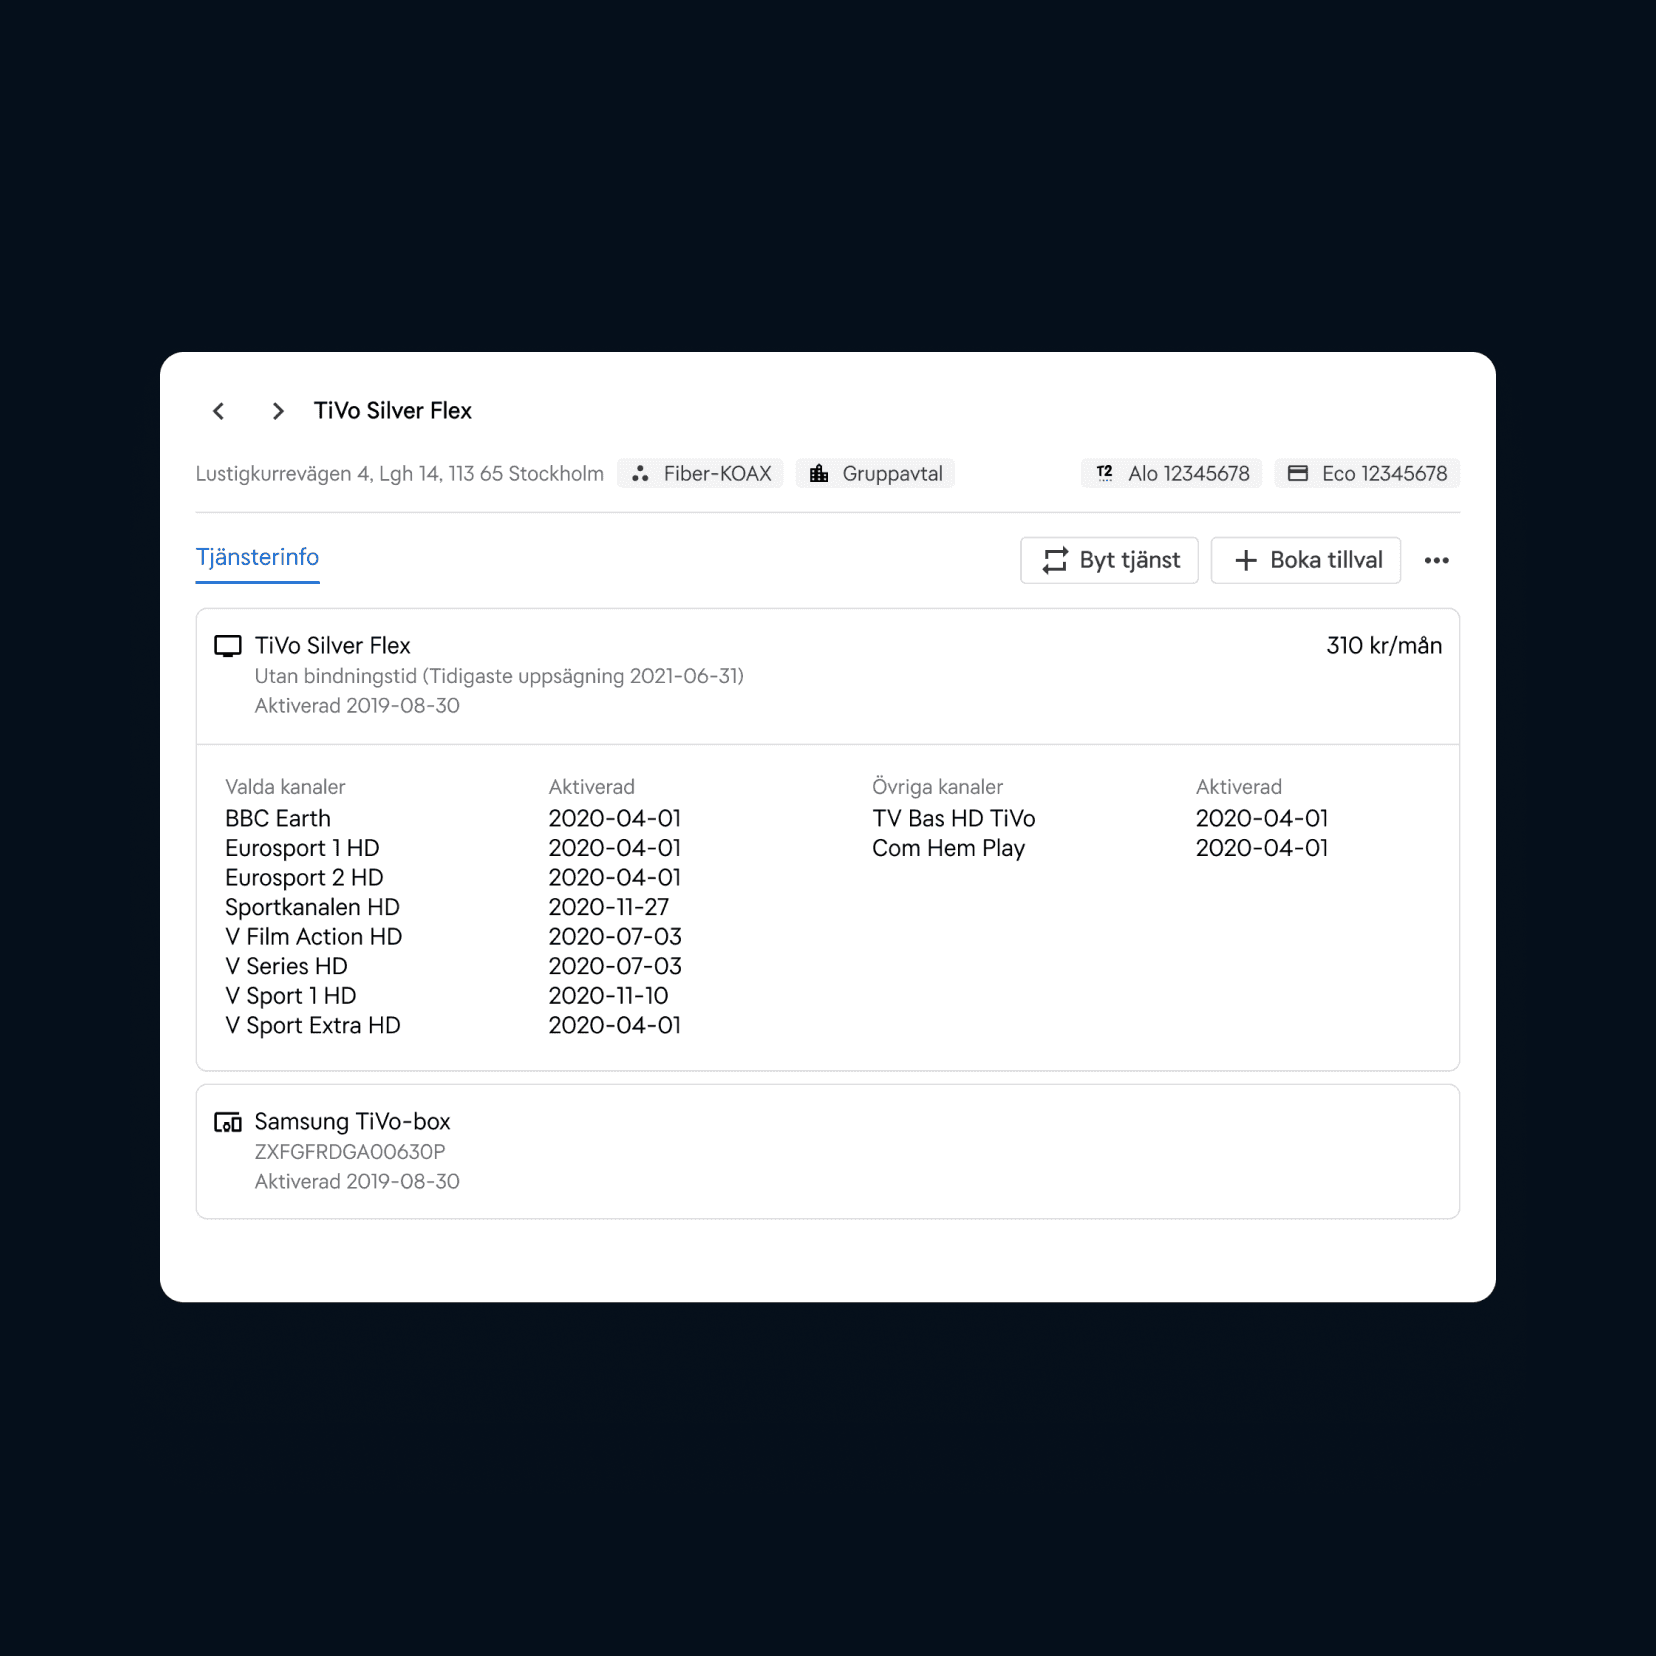Click Aktiverad 2019-08-30 under TiVo Silver Flex
This screenshot has height=1656, width=1656.
pyautogui.click(x=357, y=706)
